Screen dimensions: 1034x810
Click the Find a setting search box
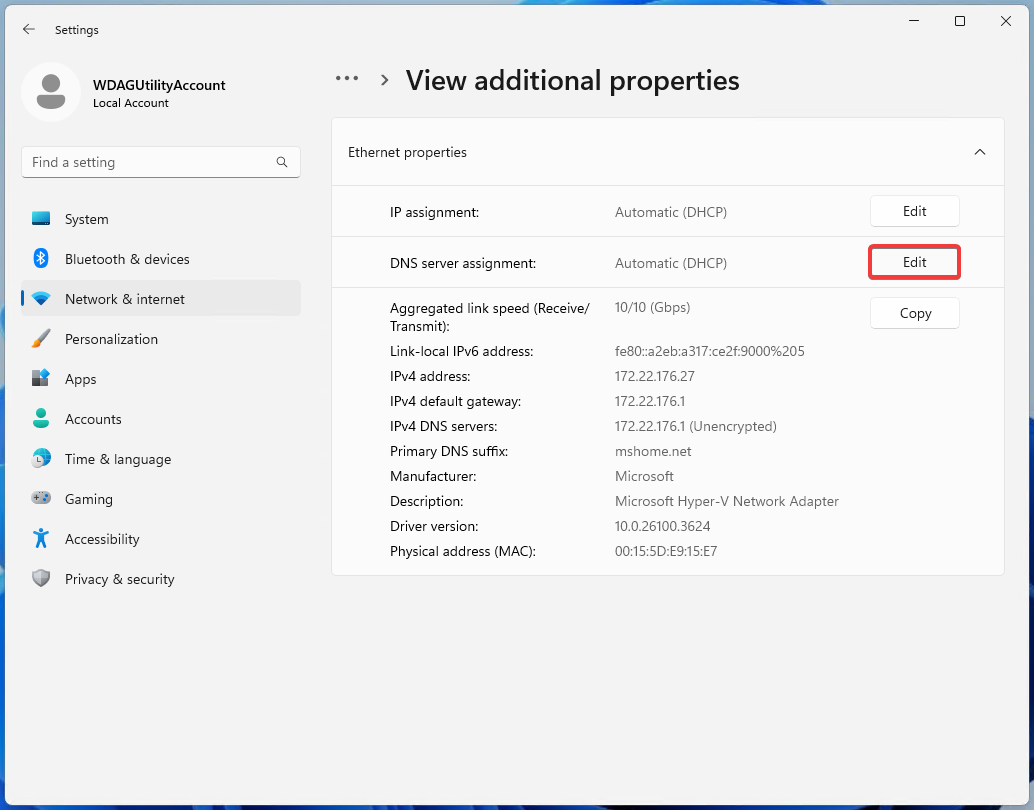pyautogui.click(x=150, y=162)
